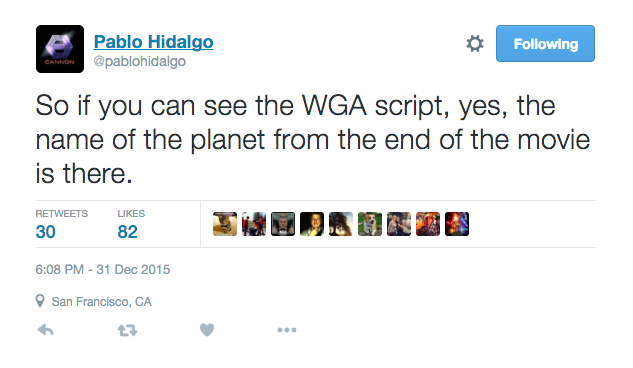Open the Cannon logo profile avatar
Screen dimensions: 633x368
click(x=60, y=49)
